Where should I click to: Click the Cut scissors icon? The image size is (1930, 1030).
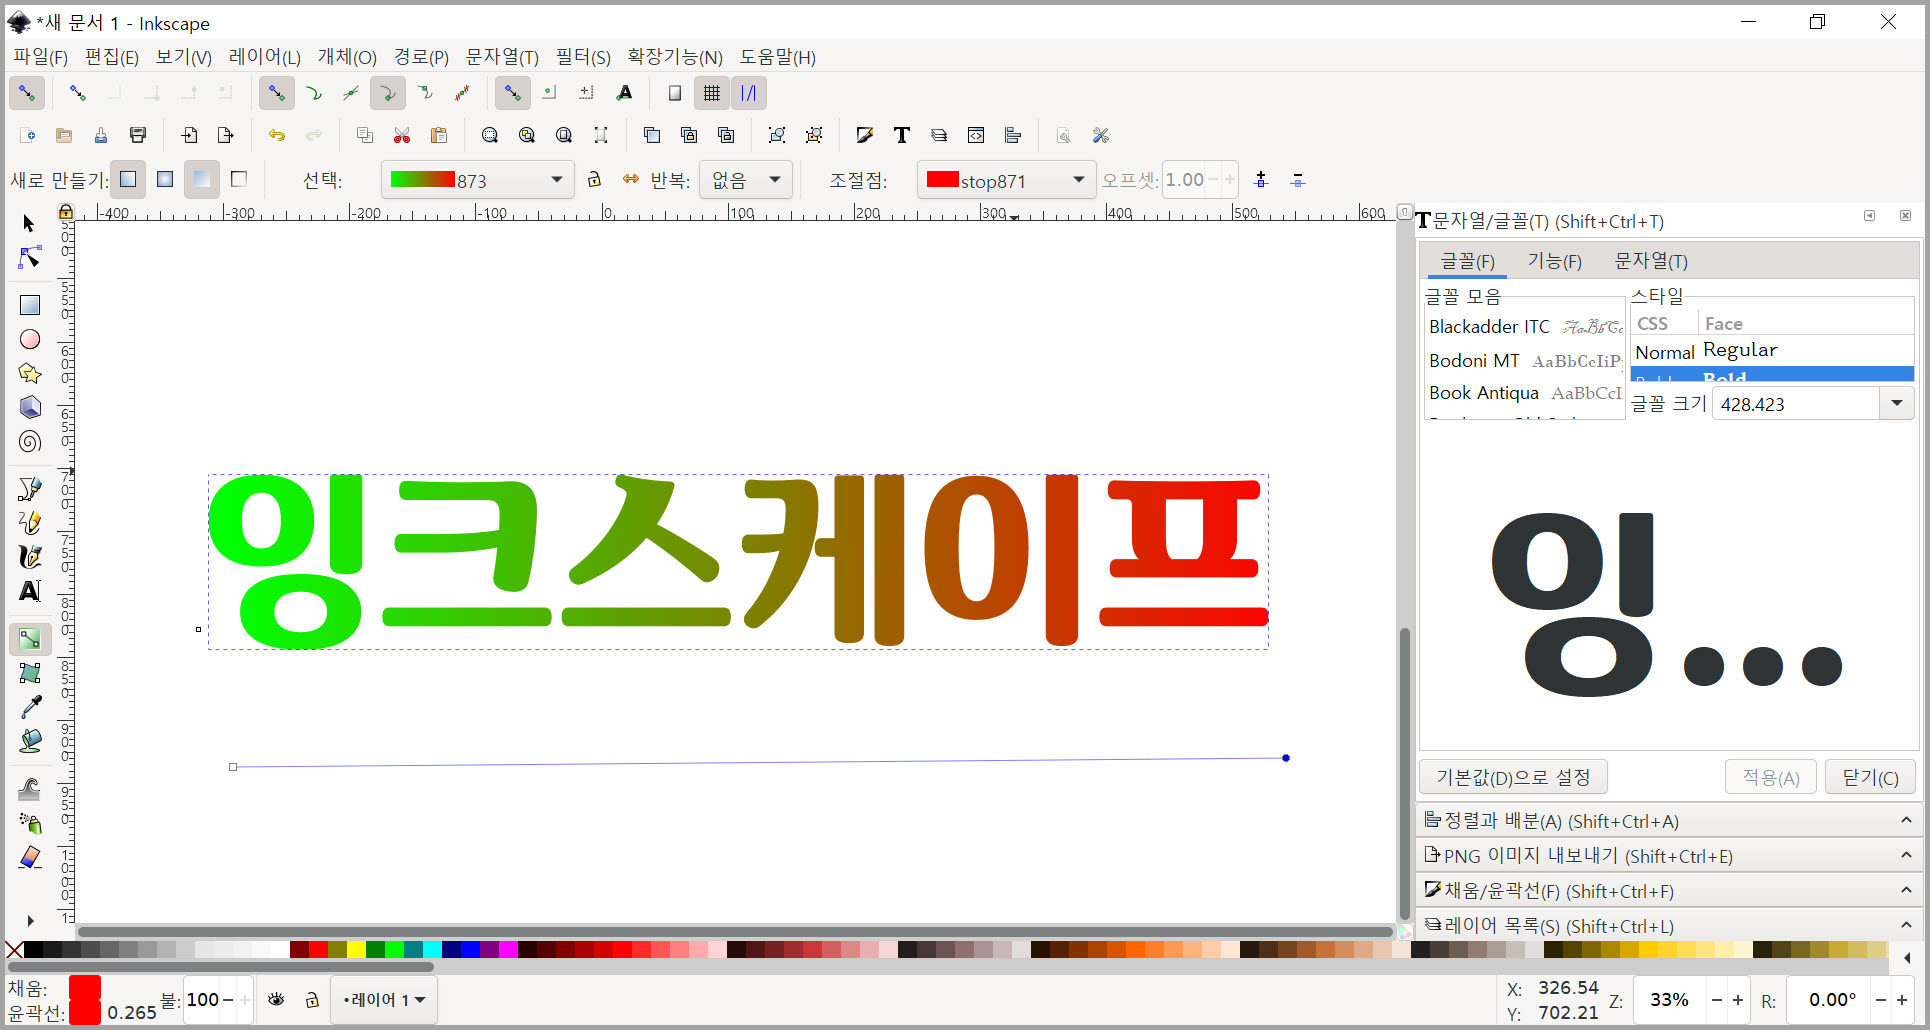pyautogui.click(x=402, y=135)
